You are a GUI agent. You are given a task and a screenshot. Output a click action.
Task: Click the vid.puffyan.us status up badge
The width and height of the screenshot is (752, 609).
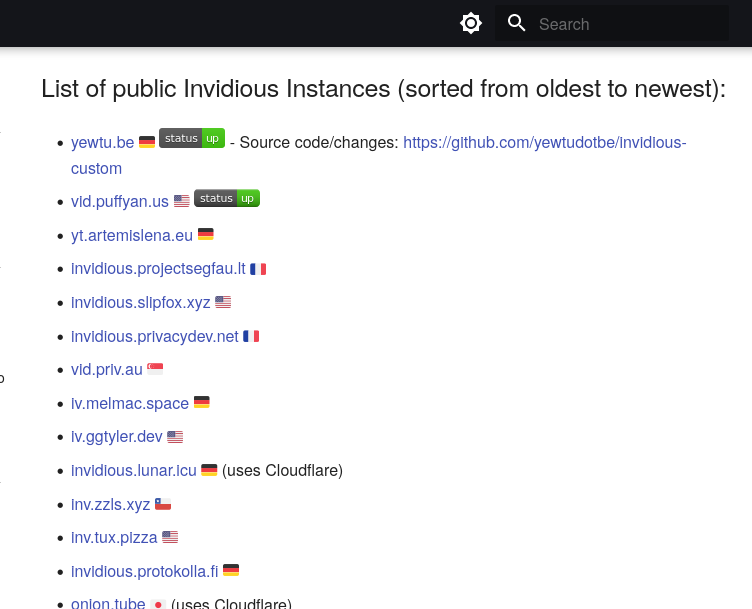[227, 198]
